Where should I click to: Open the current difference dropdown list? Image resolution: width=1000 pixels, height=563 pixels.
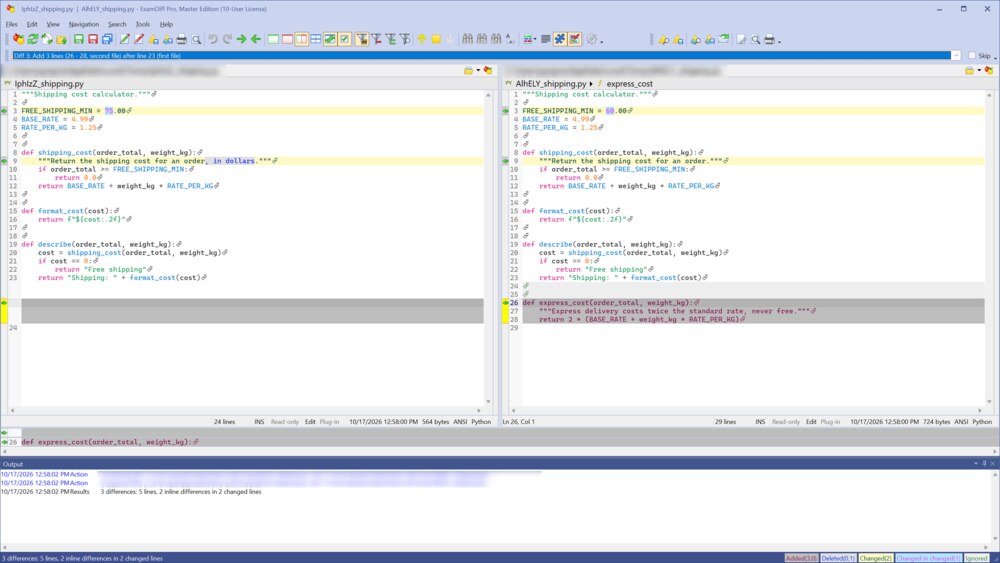point(956,55)
